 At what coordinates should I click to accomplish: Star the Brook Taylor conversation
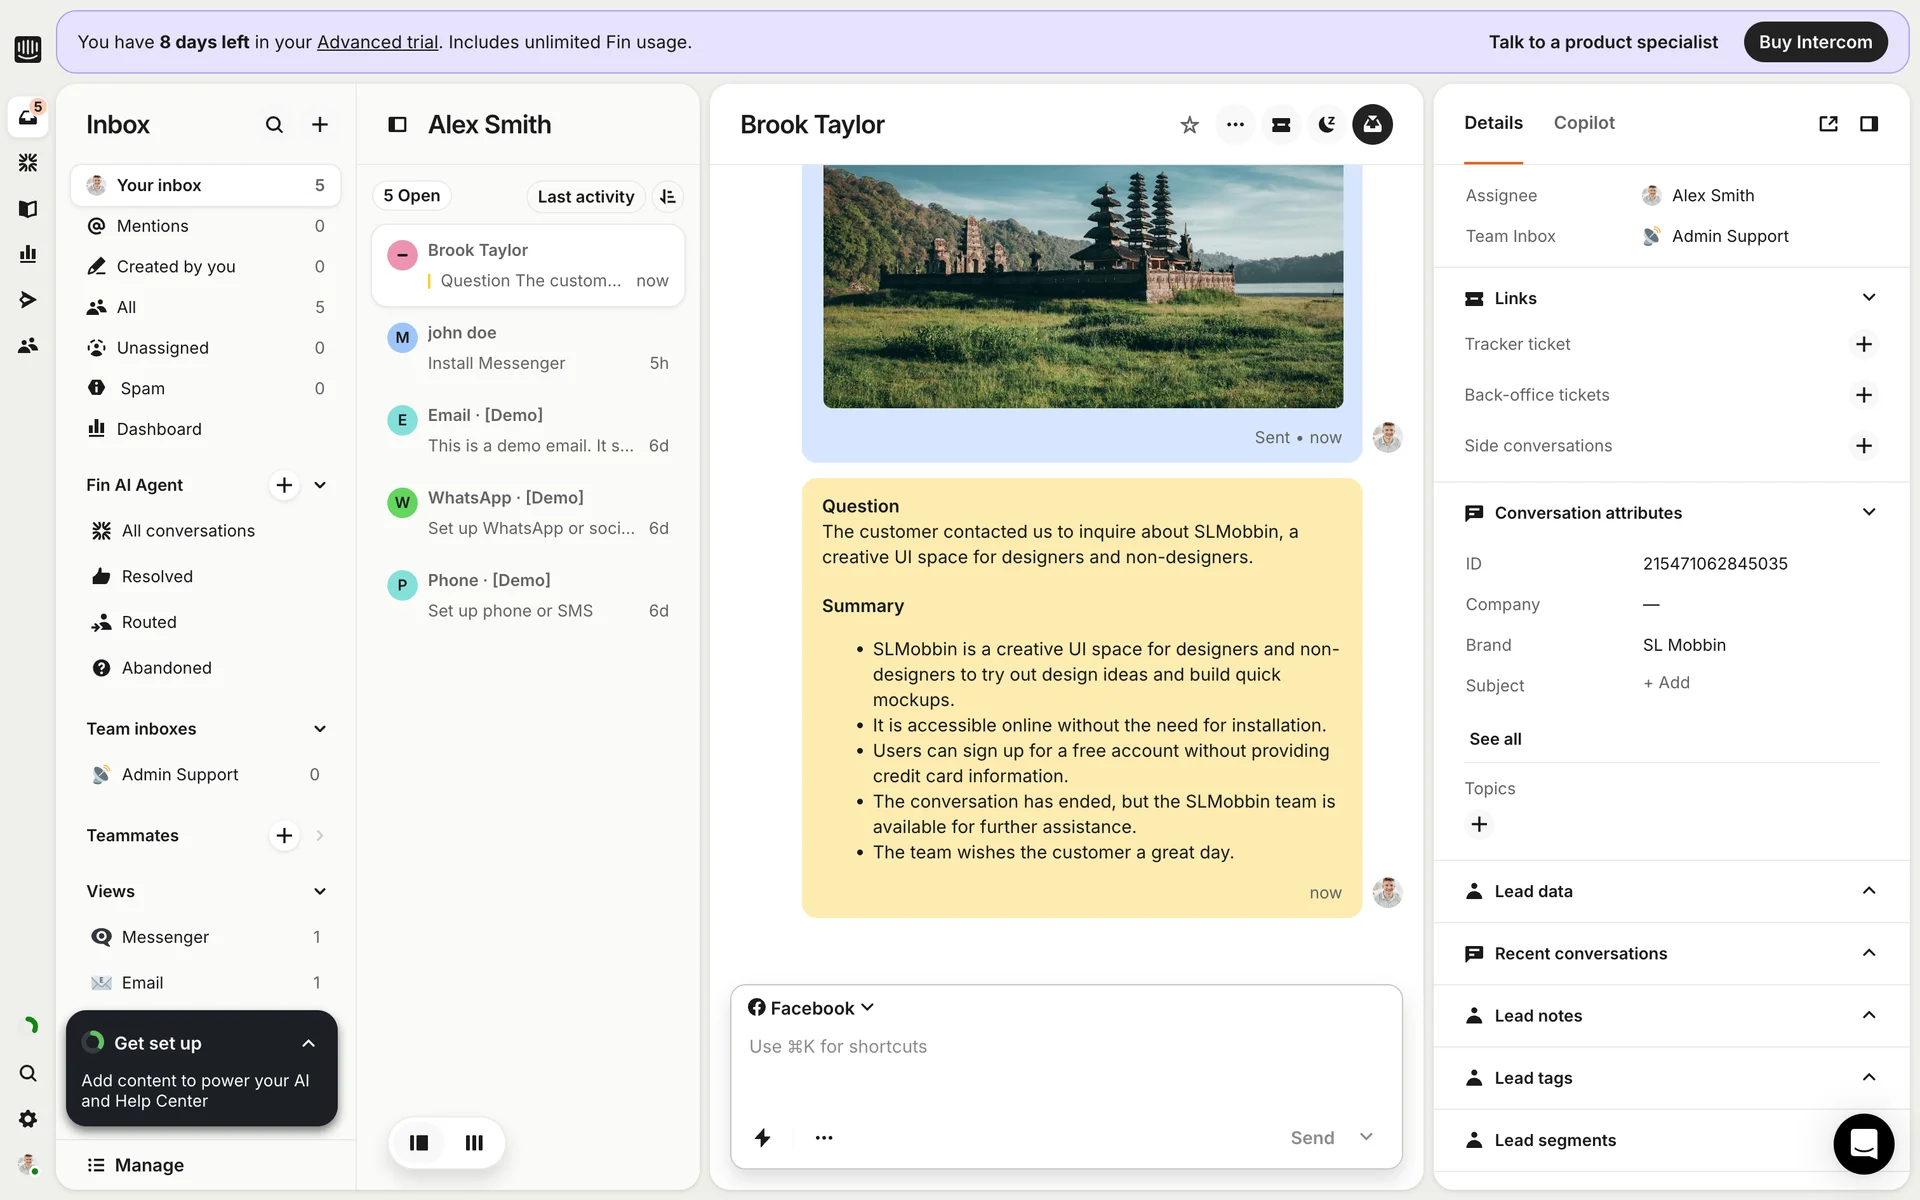[1189, 125]
